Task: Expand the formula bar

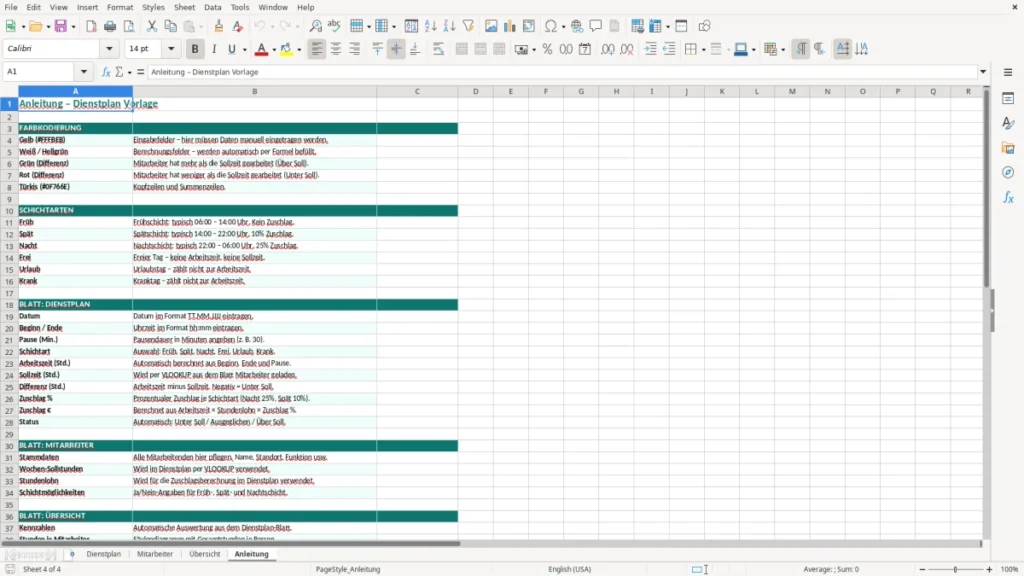Action: [983, 72]
